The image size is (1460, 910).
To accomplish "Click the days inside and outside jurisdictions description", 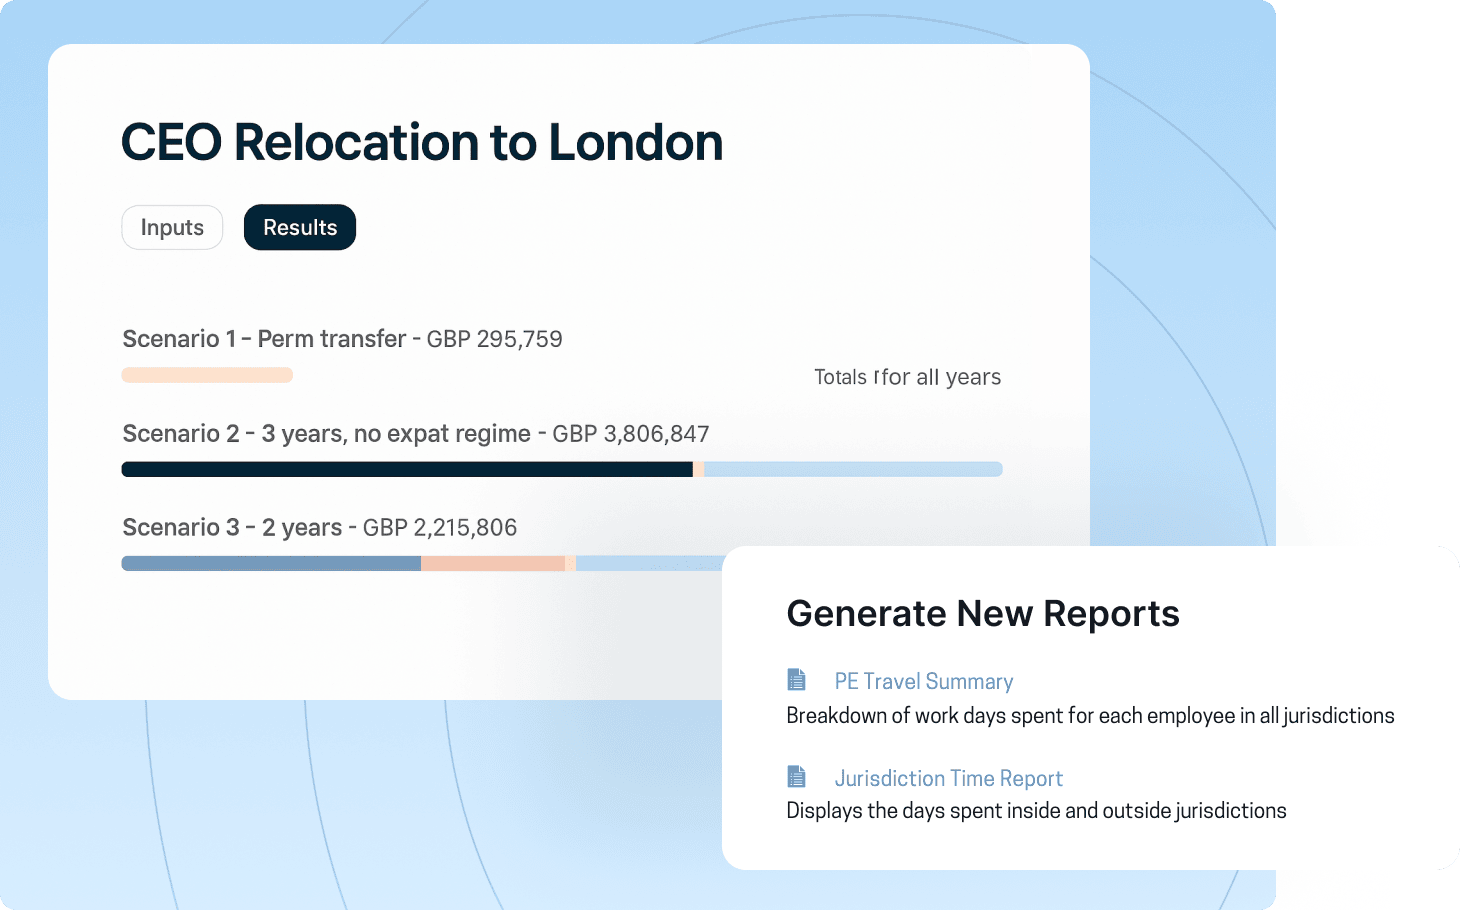I will (1036, 811).
